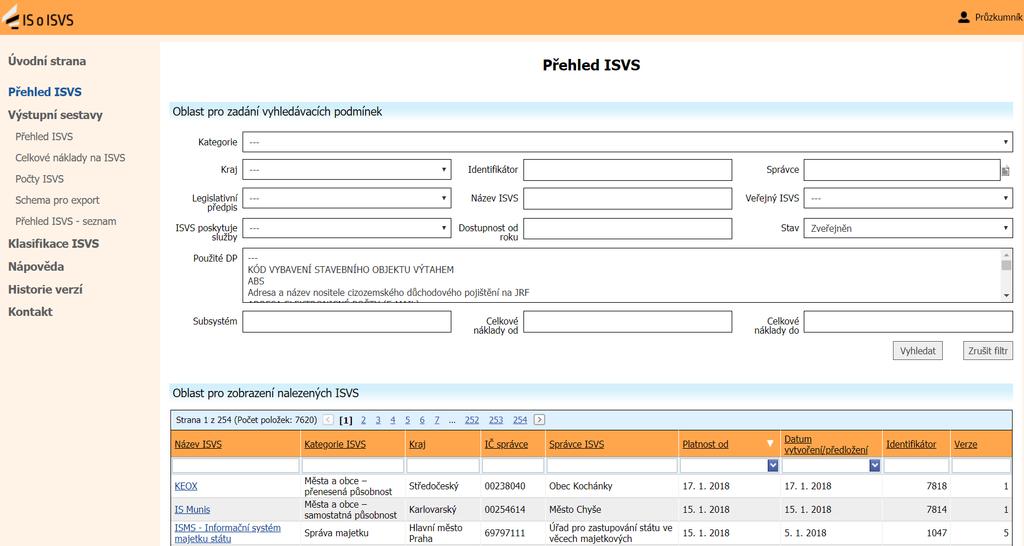Viewport: 1024px width, 546px height.
Task: Open the Kontakt page
Action: click(30, 312)
